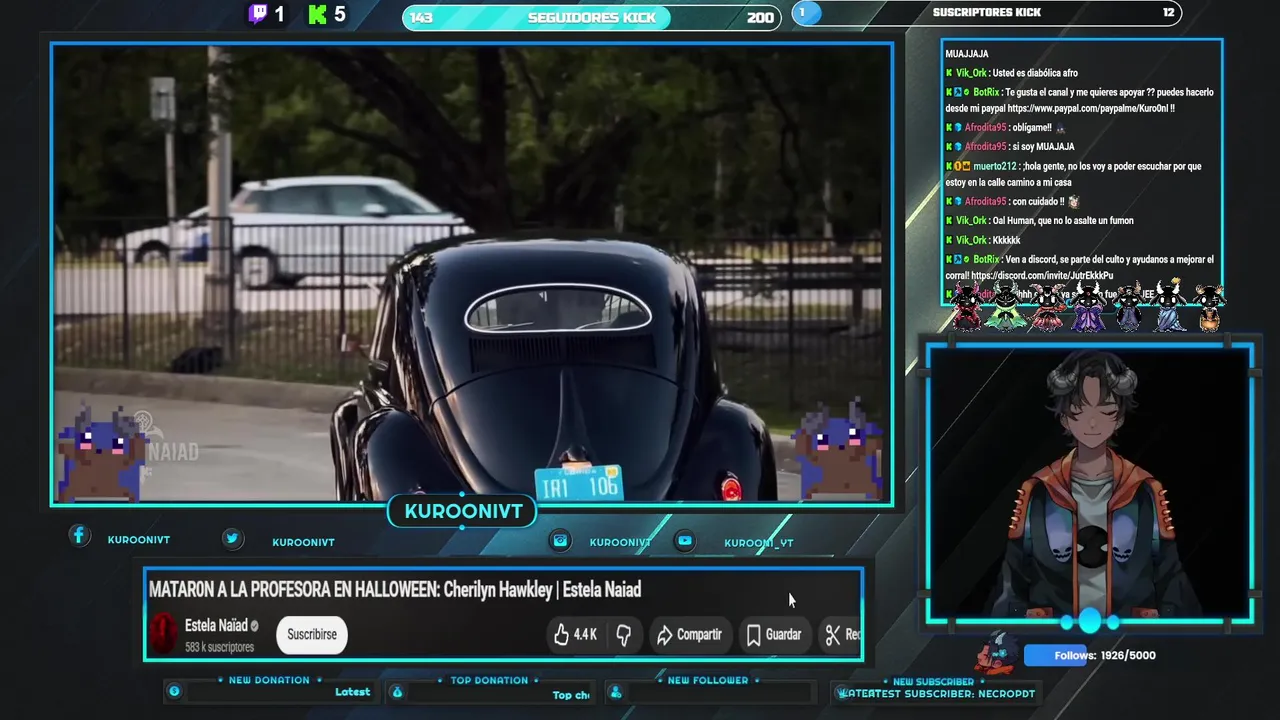The width and height of the screenshot is (1280, 720).
Task: Click the '12' subscriber goal number
Action: (x=1169, y=12)
